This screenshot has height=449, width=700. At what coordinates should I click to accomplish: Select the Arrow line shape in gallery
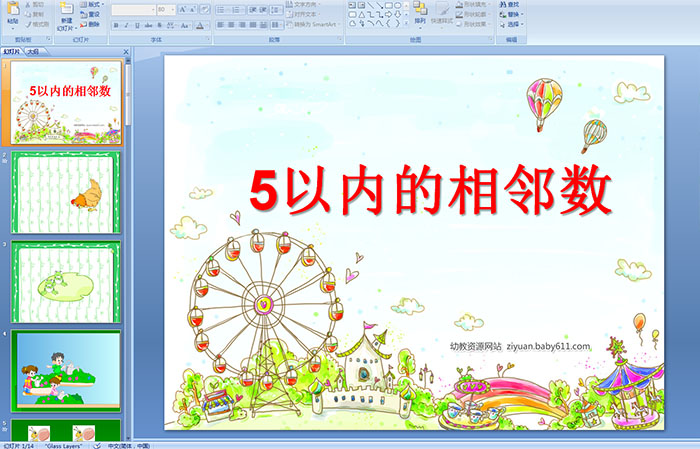click(x=379, y=5)
